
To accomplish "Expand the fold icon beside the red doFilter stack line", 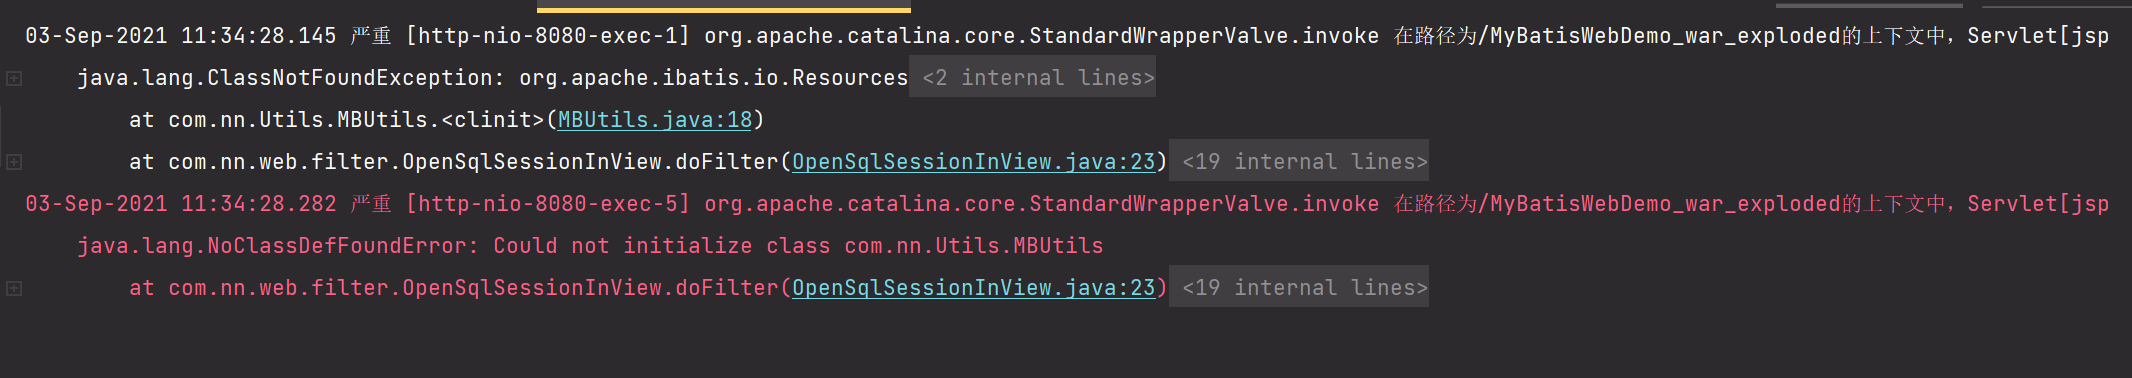I will (14, 288).
